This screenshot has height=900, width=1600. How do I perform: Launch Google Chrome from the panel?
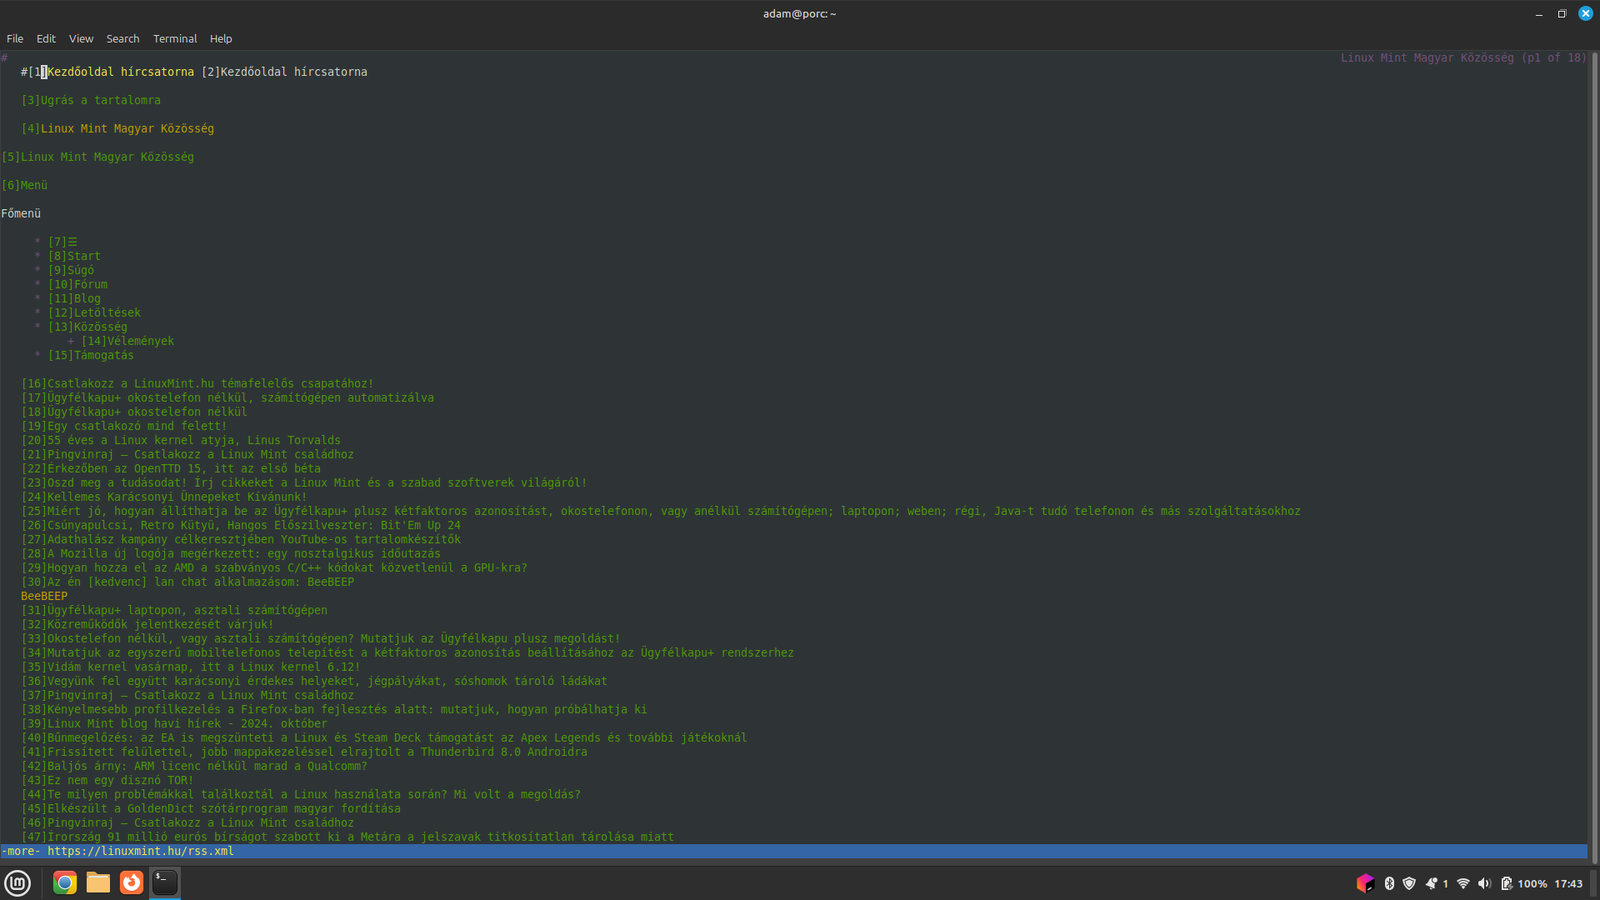pyautogui.click(x=65, y=883)
